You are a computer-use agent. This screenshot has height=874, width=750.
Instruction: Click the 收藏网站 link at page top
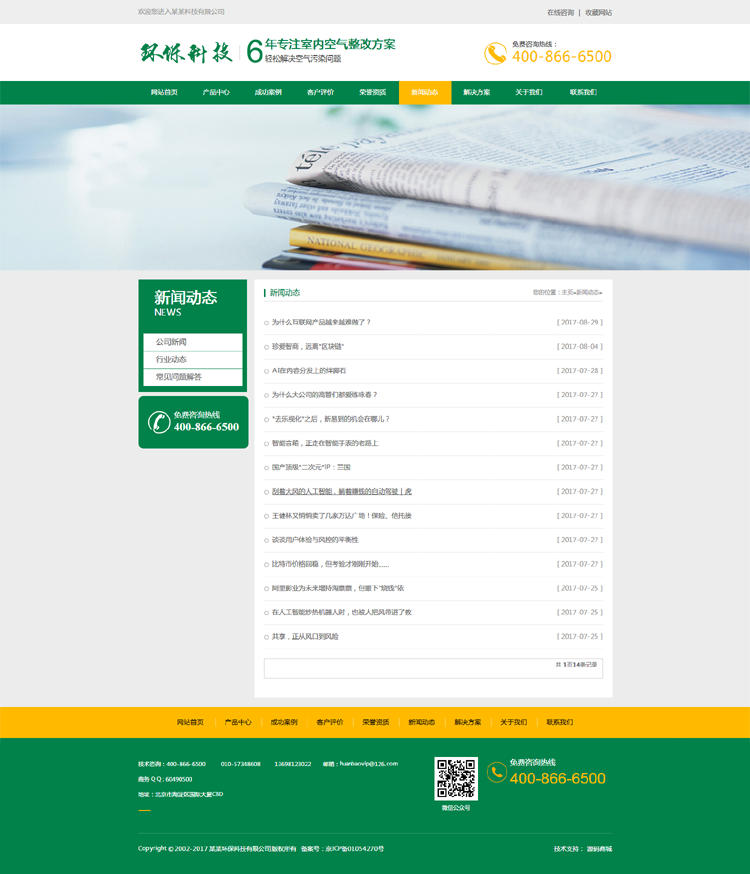point(598,12)
